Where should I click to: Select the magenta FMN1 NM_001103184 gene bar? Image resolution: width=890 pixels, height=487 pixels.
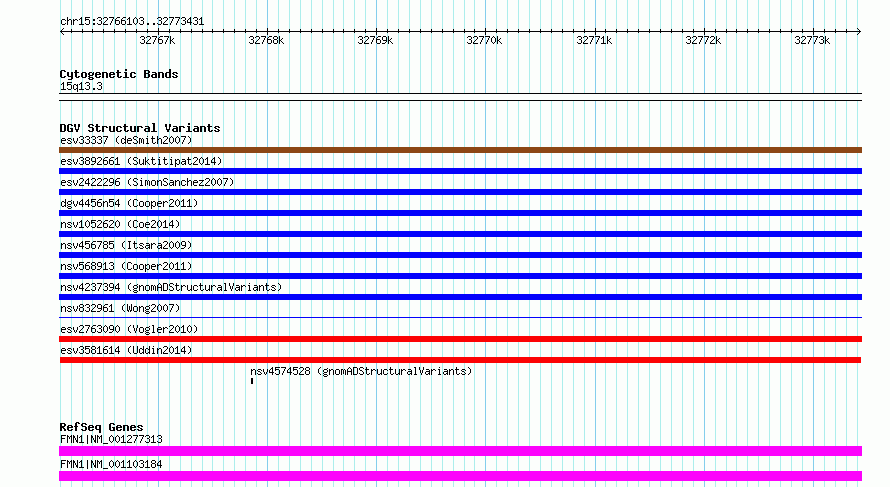pyautogui.click(x=460, y=476)
